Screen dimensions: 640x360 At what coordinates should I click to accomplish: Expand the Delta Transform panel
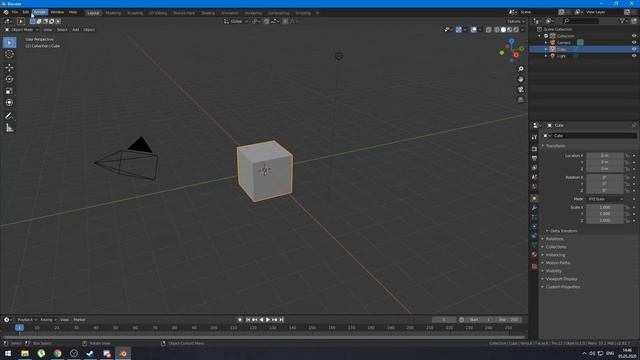[563, 231]
